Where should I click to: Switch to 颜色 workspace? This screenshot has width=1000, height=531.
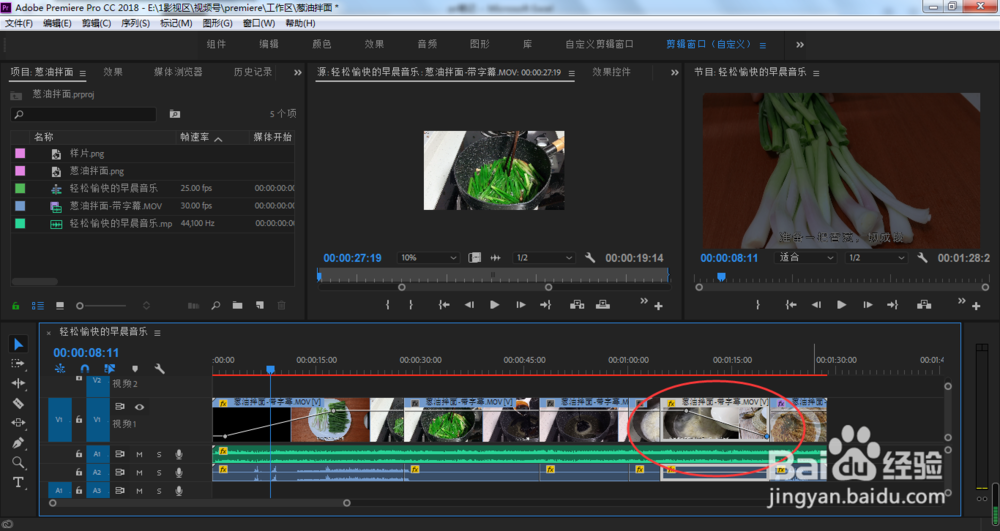pos(321,44)
